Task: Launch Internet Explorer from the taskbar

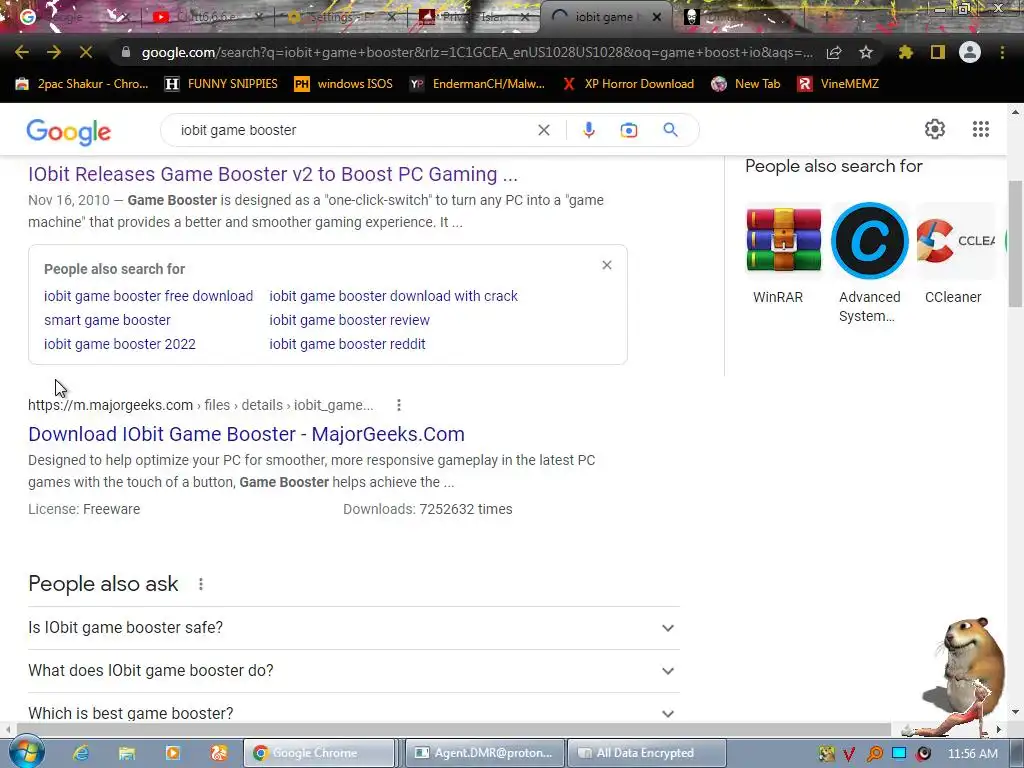Action: [81, 753]
